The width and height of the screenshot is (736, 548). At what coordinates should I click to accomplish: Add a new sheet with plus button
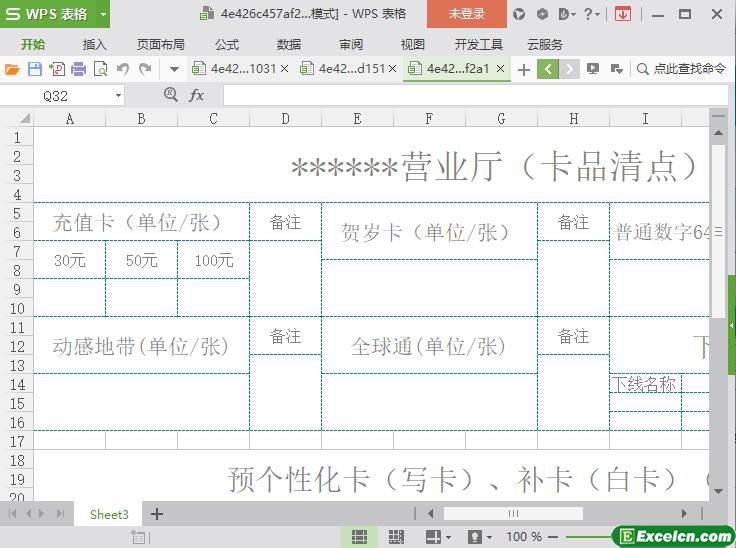click(157, 514)
